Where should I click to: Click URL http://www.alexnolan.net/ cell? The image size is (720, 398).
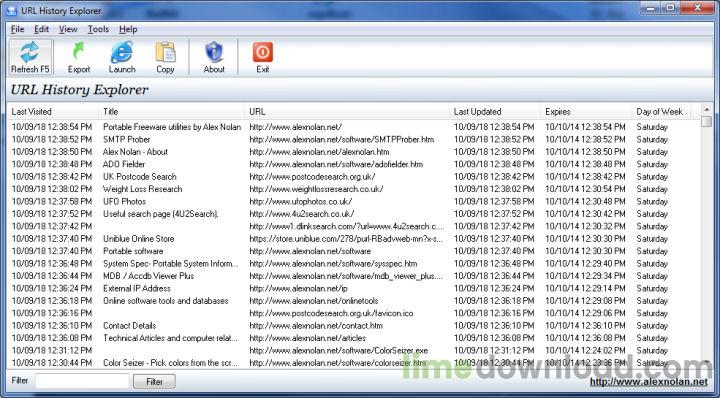295,127
